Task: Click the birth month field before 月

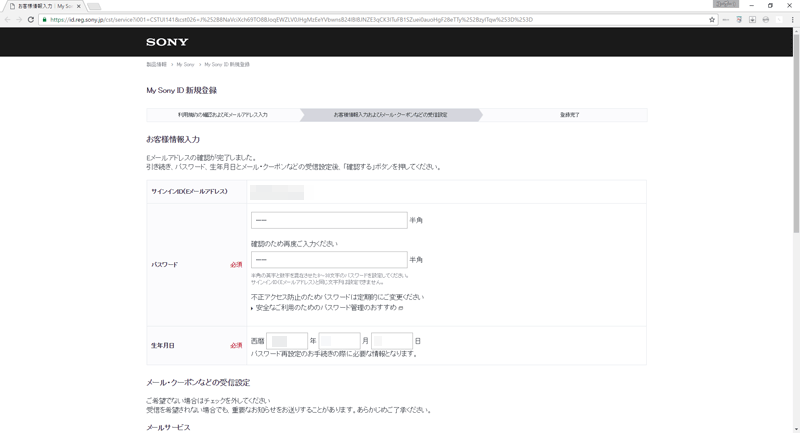Action: (x=339, y=341)
